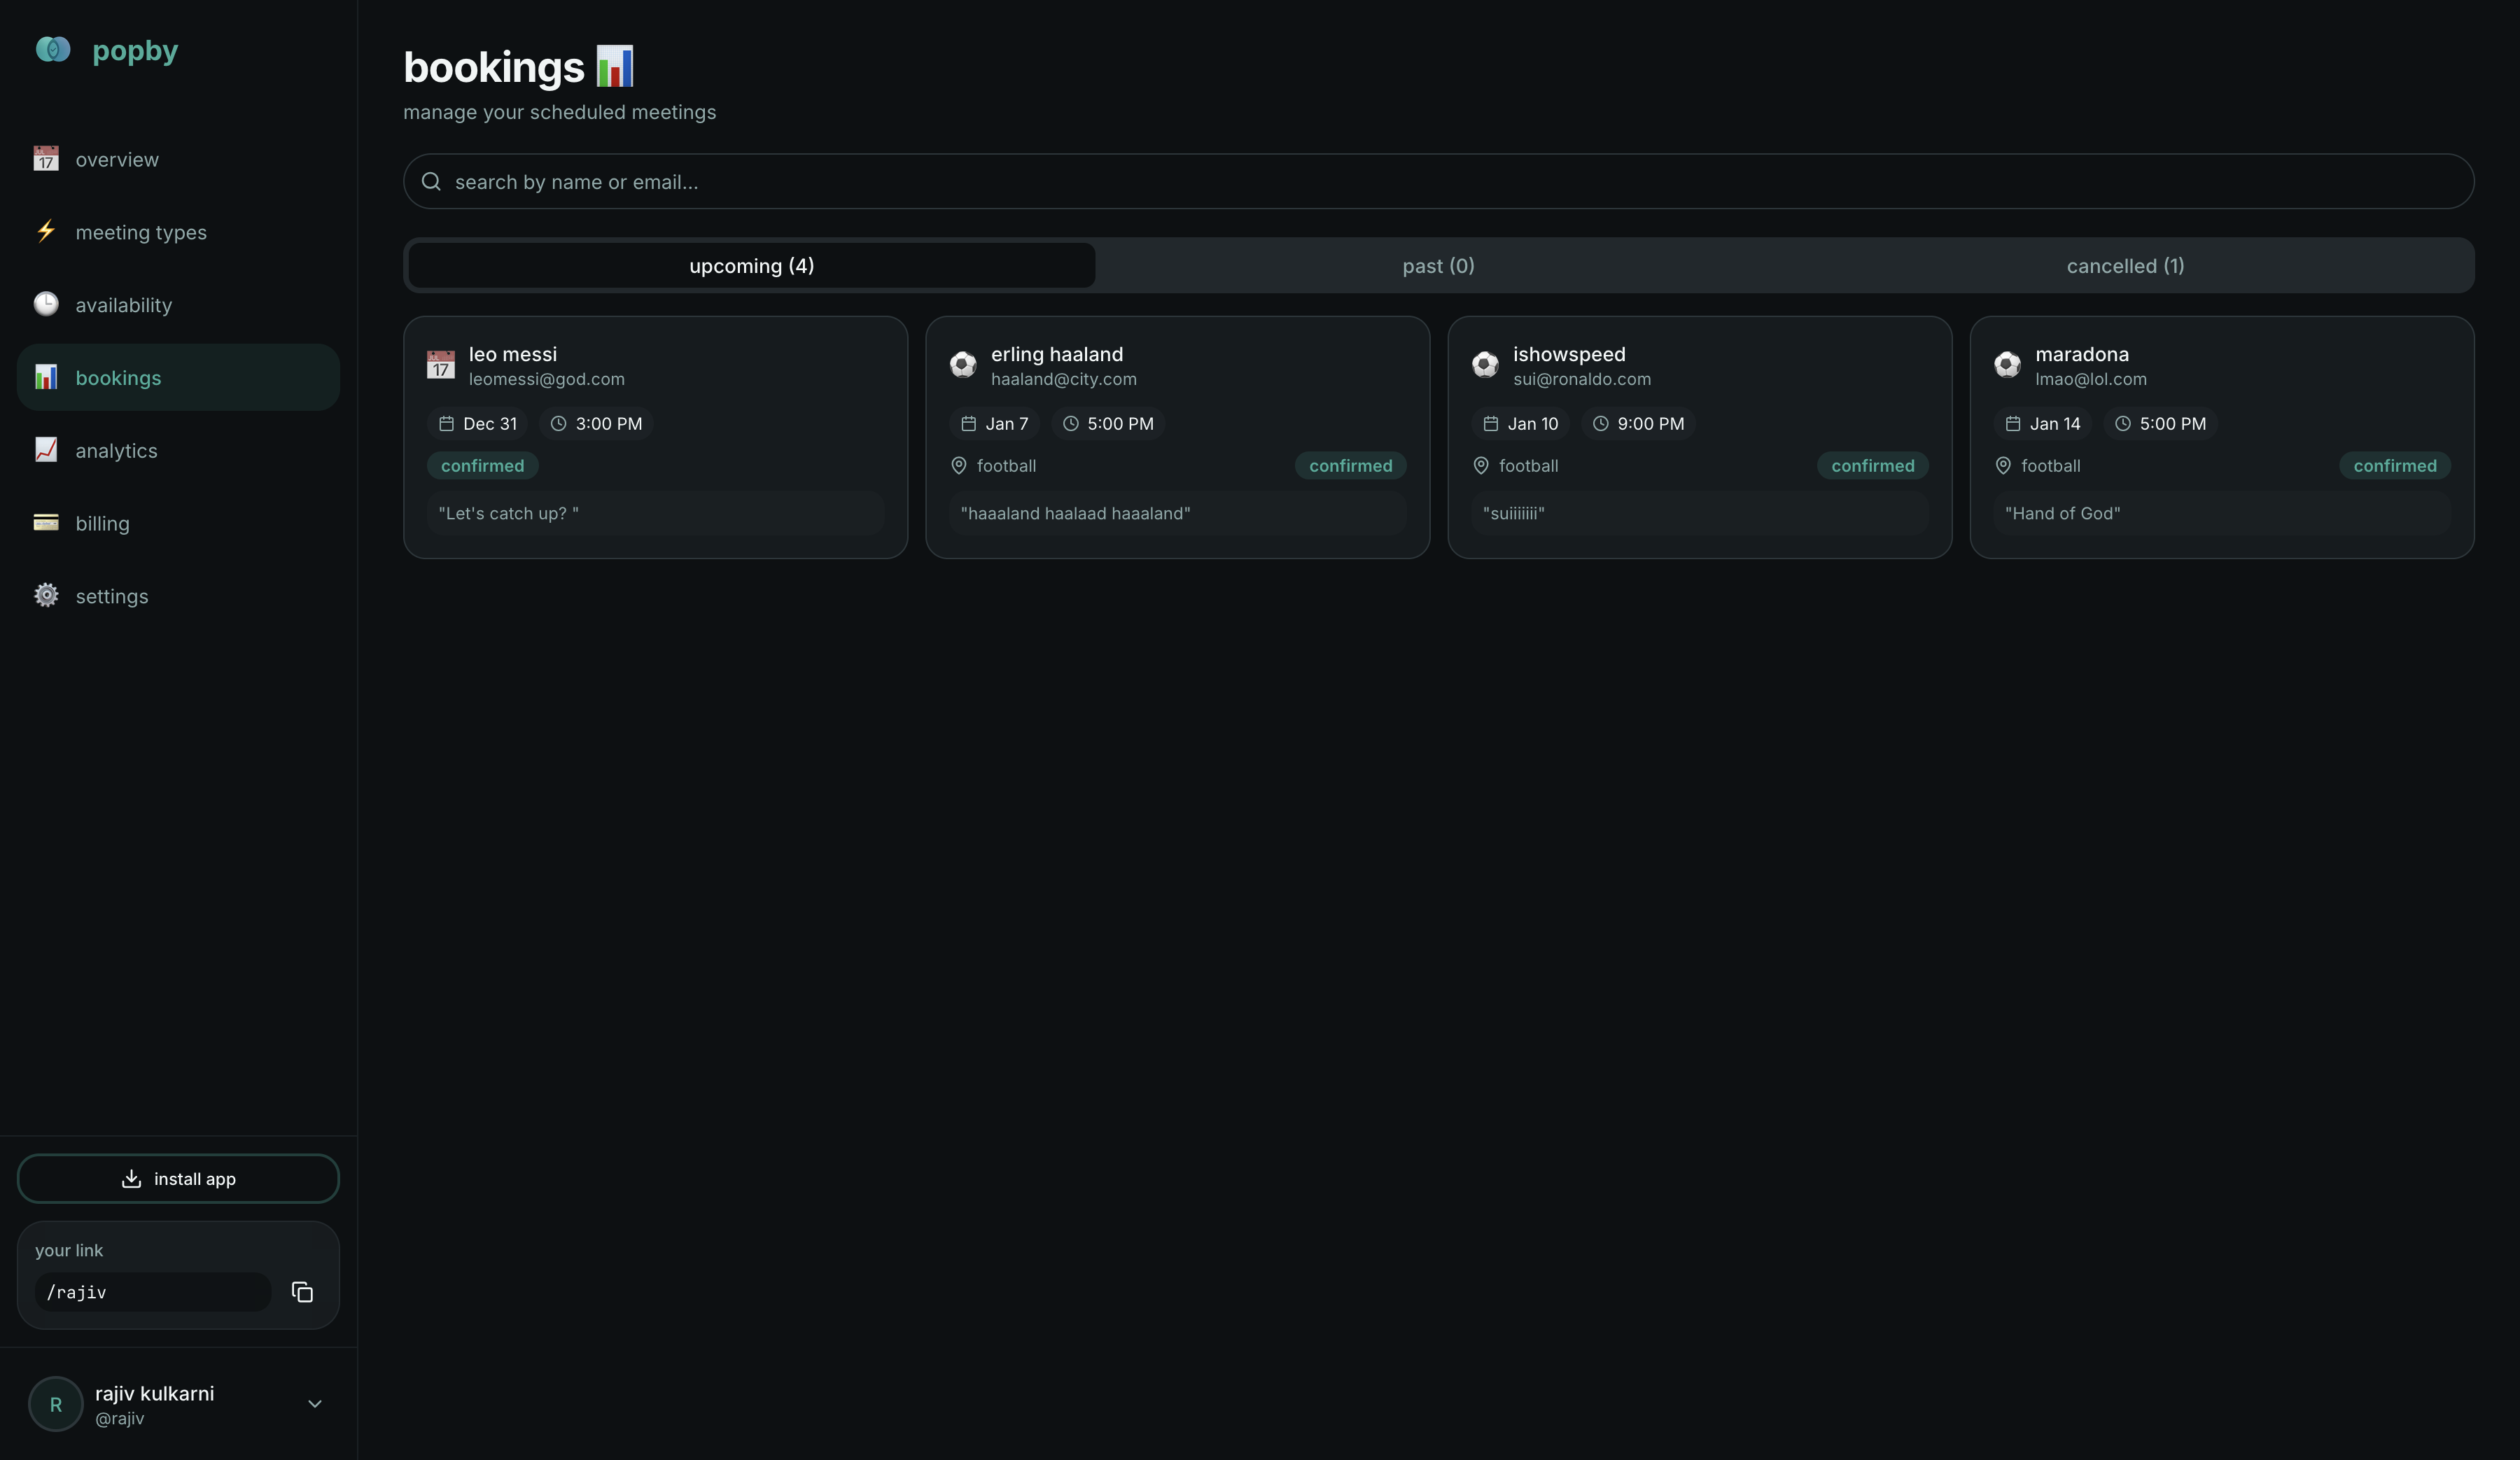Click the search magnifier icon
Image resolution: width=2520 pixels, height=1460 pixels.
pyautogui.click(x=431, y=181)
